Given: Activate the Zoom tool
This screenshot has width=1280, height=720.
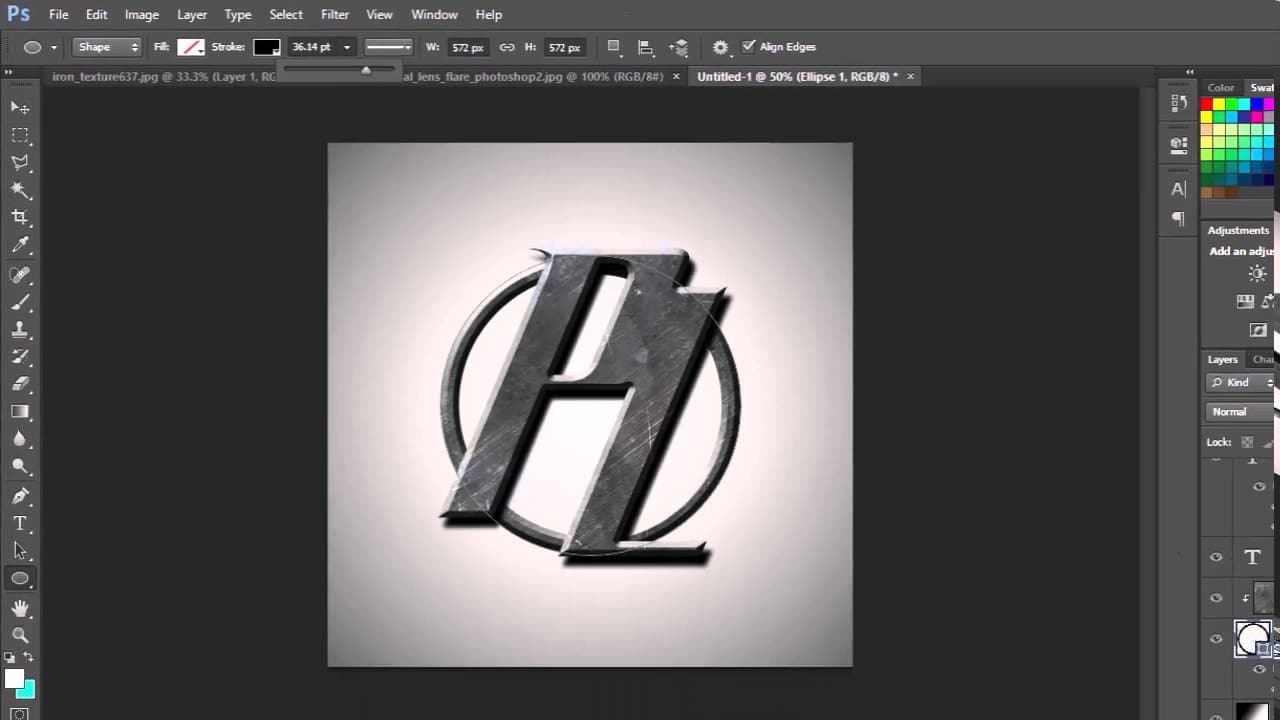Looking at the screenshot, I should pyautogui.click(x=20, y=635).
